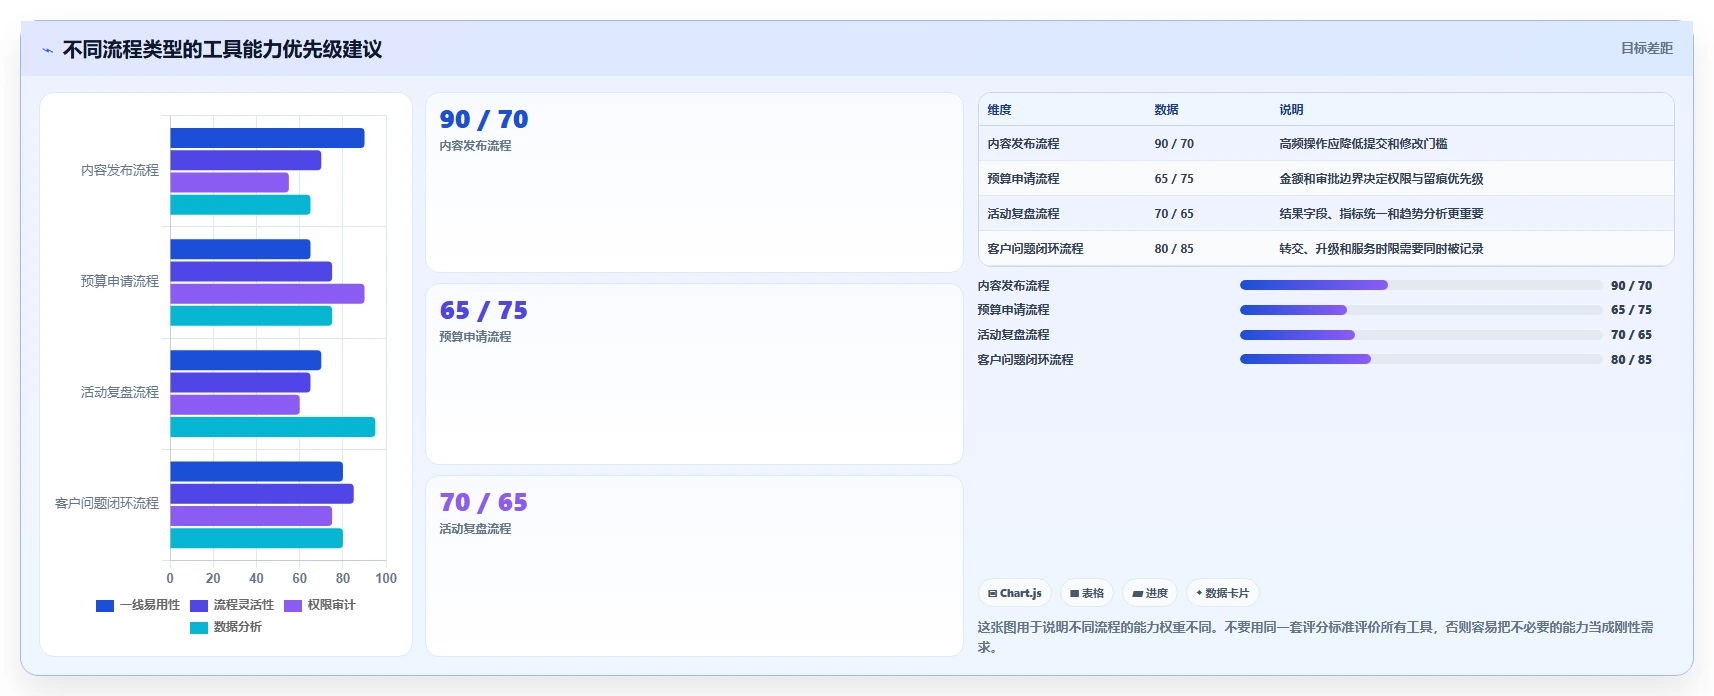1714x696 pixels.
Task: Toggle the 数据分析 legend swatch
Action: coord(199,627)
